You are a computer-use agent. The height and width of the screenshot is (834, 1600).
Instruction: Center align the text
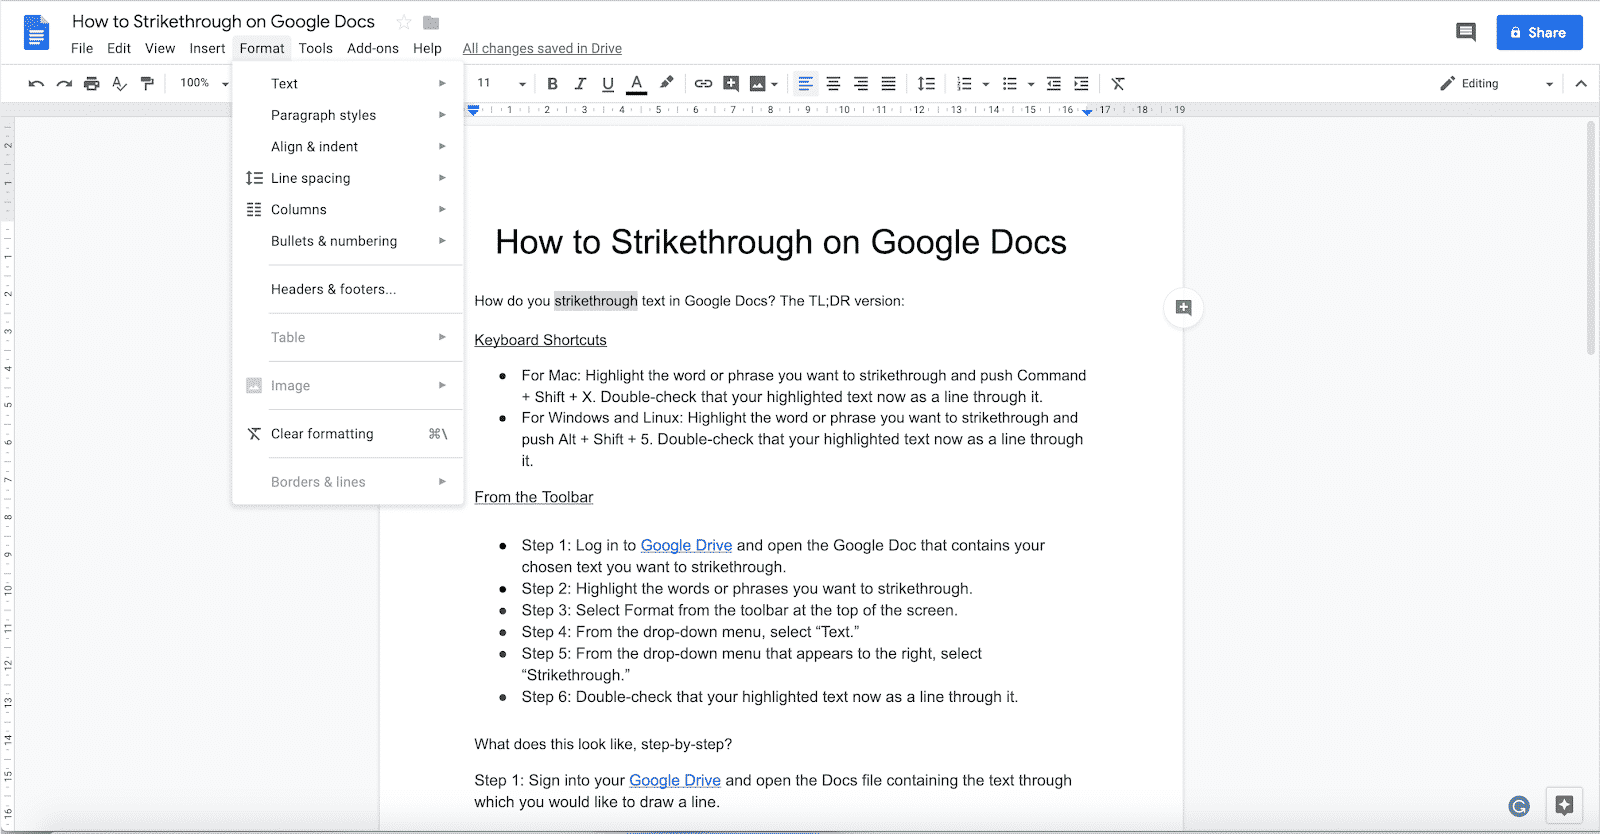[833, 84]
